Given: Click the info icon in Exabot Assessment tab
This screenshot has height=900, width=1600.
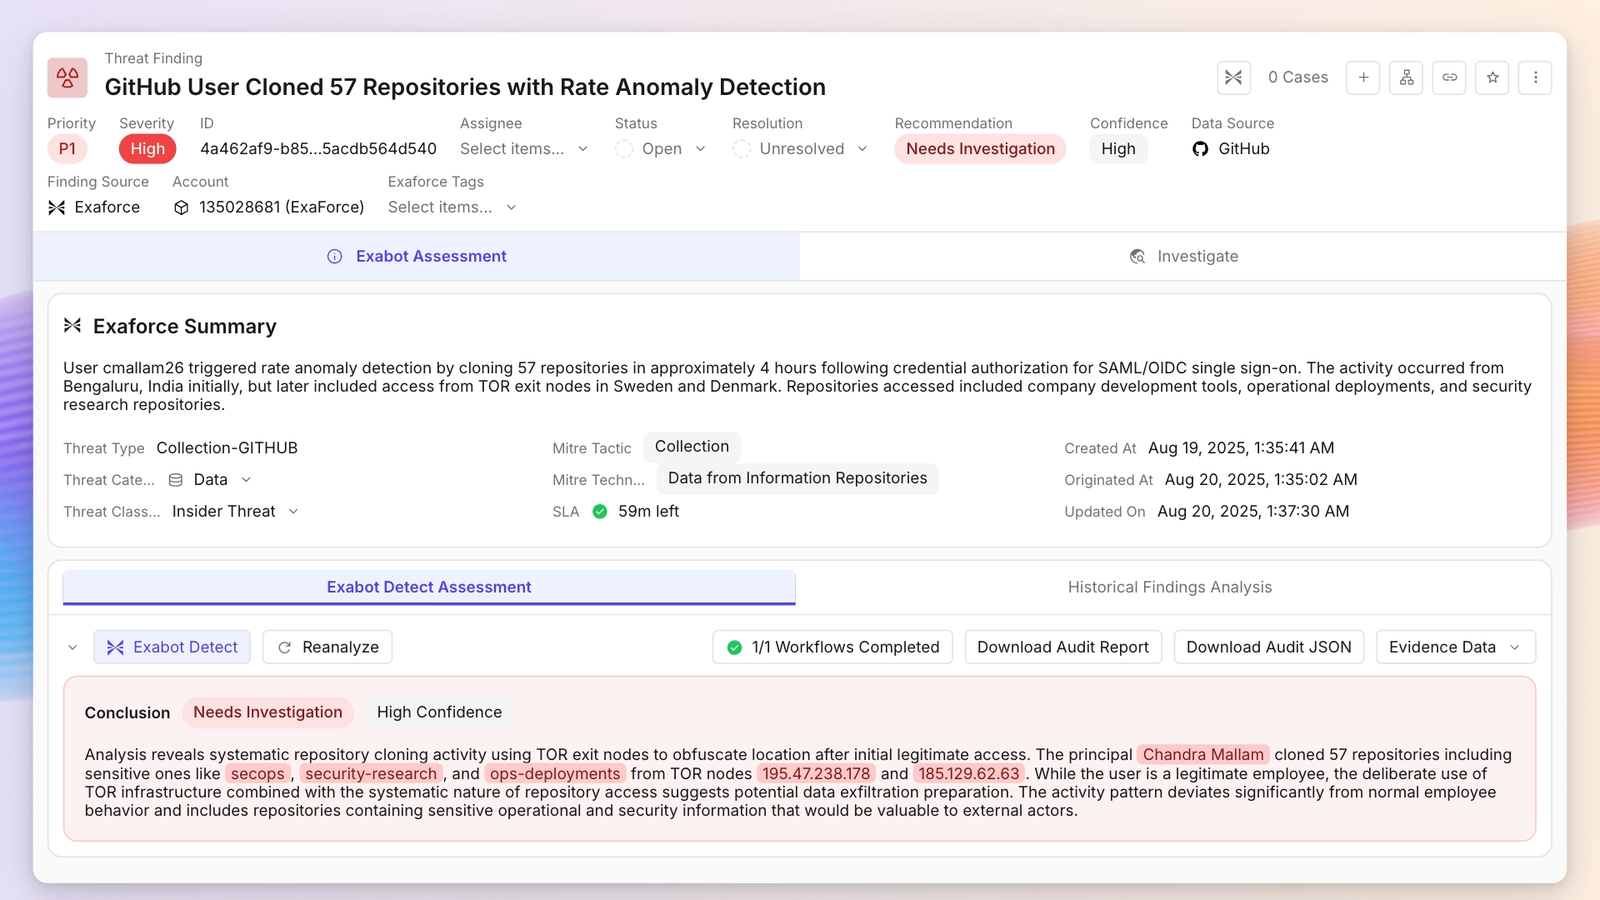Looking at the screenshot, I should pos(335,257).
